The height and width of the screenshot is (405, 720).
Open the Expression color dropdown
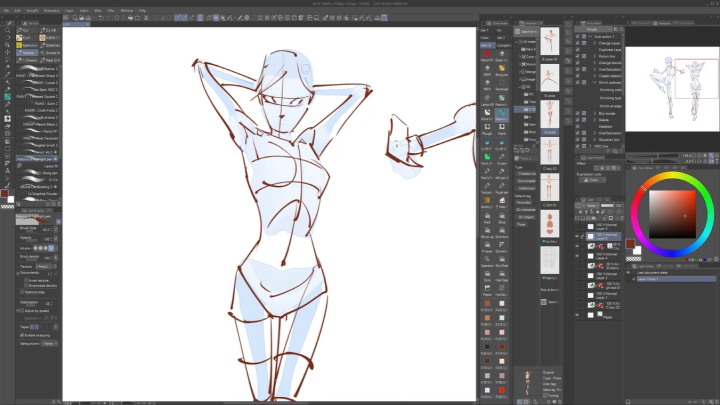pos(592,180)
